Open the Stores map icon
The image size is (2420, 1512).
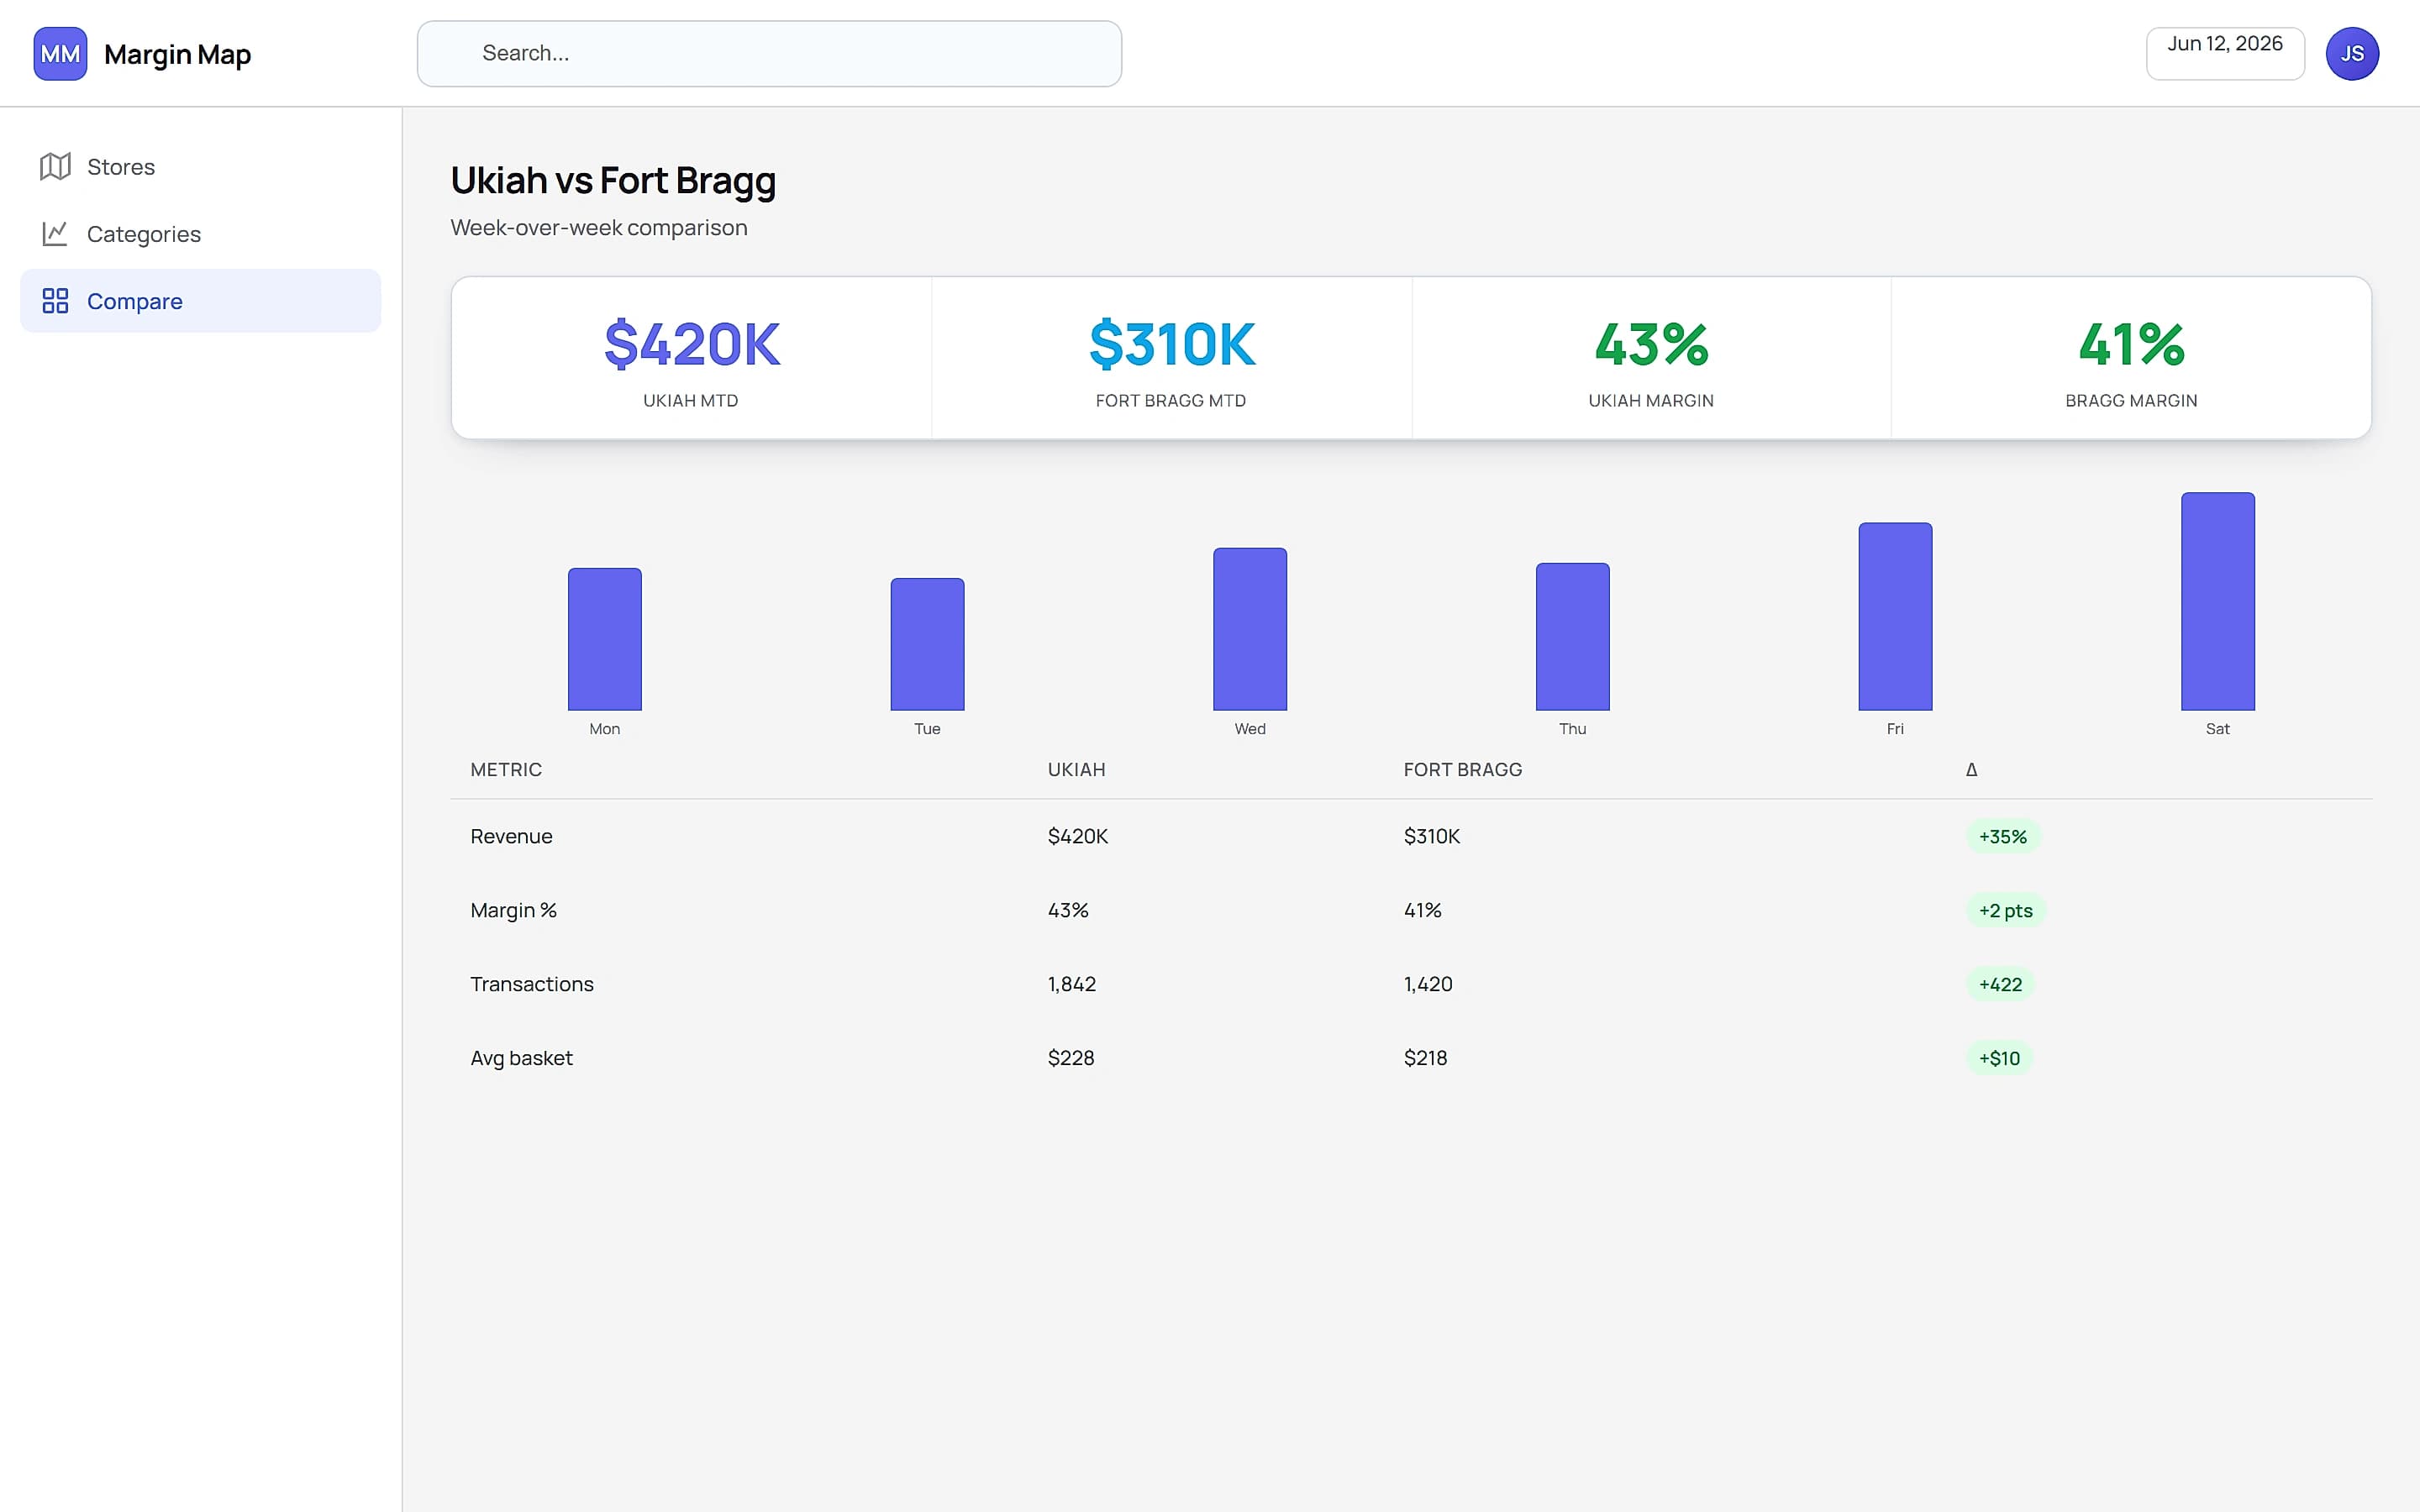coord(55,166)
